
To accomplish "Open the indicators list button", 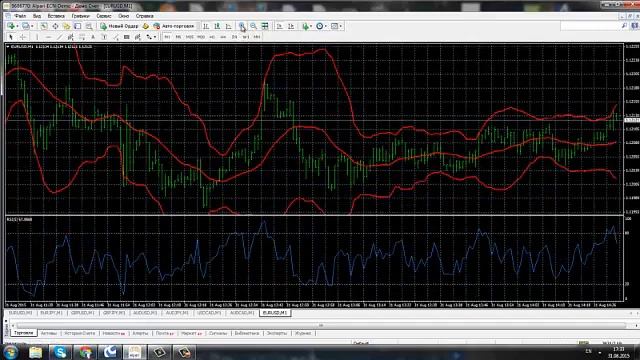I will pyautogui.click(x=305, y=26).
